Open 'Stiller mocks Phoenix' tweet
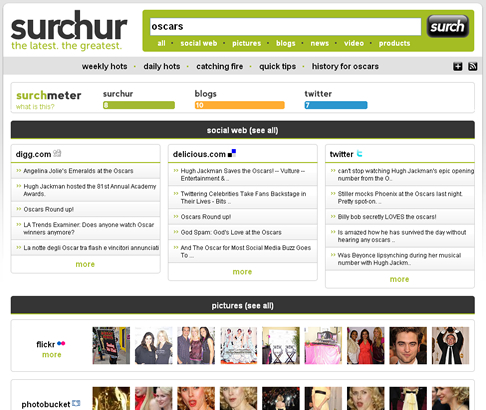The height and width of the screenshot is (410, 486). (400, 198)
